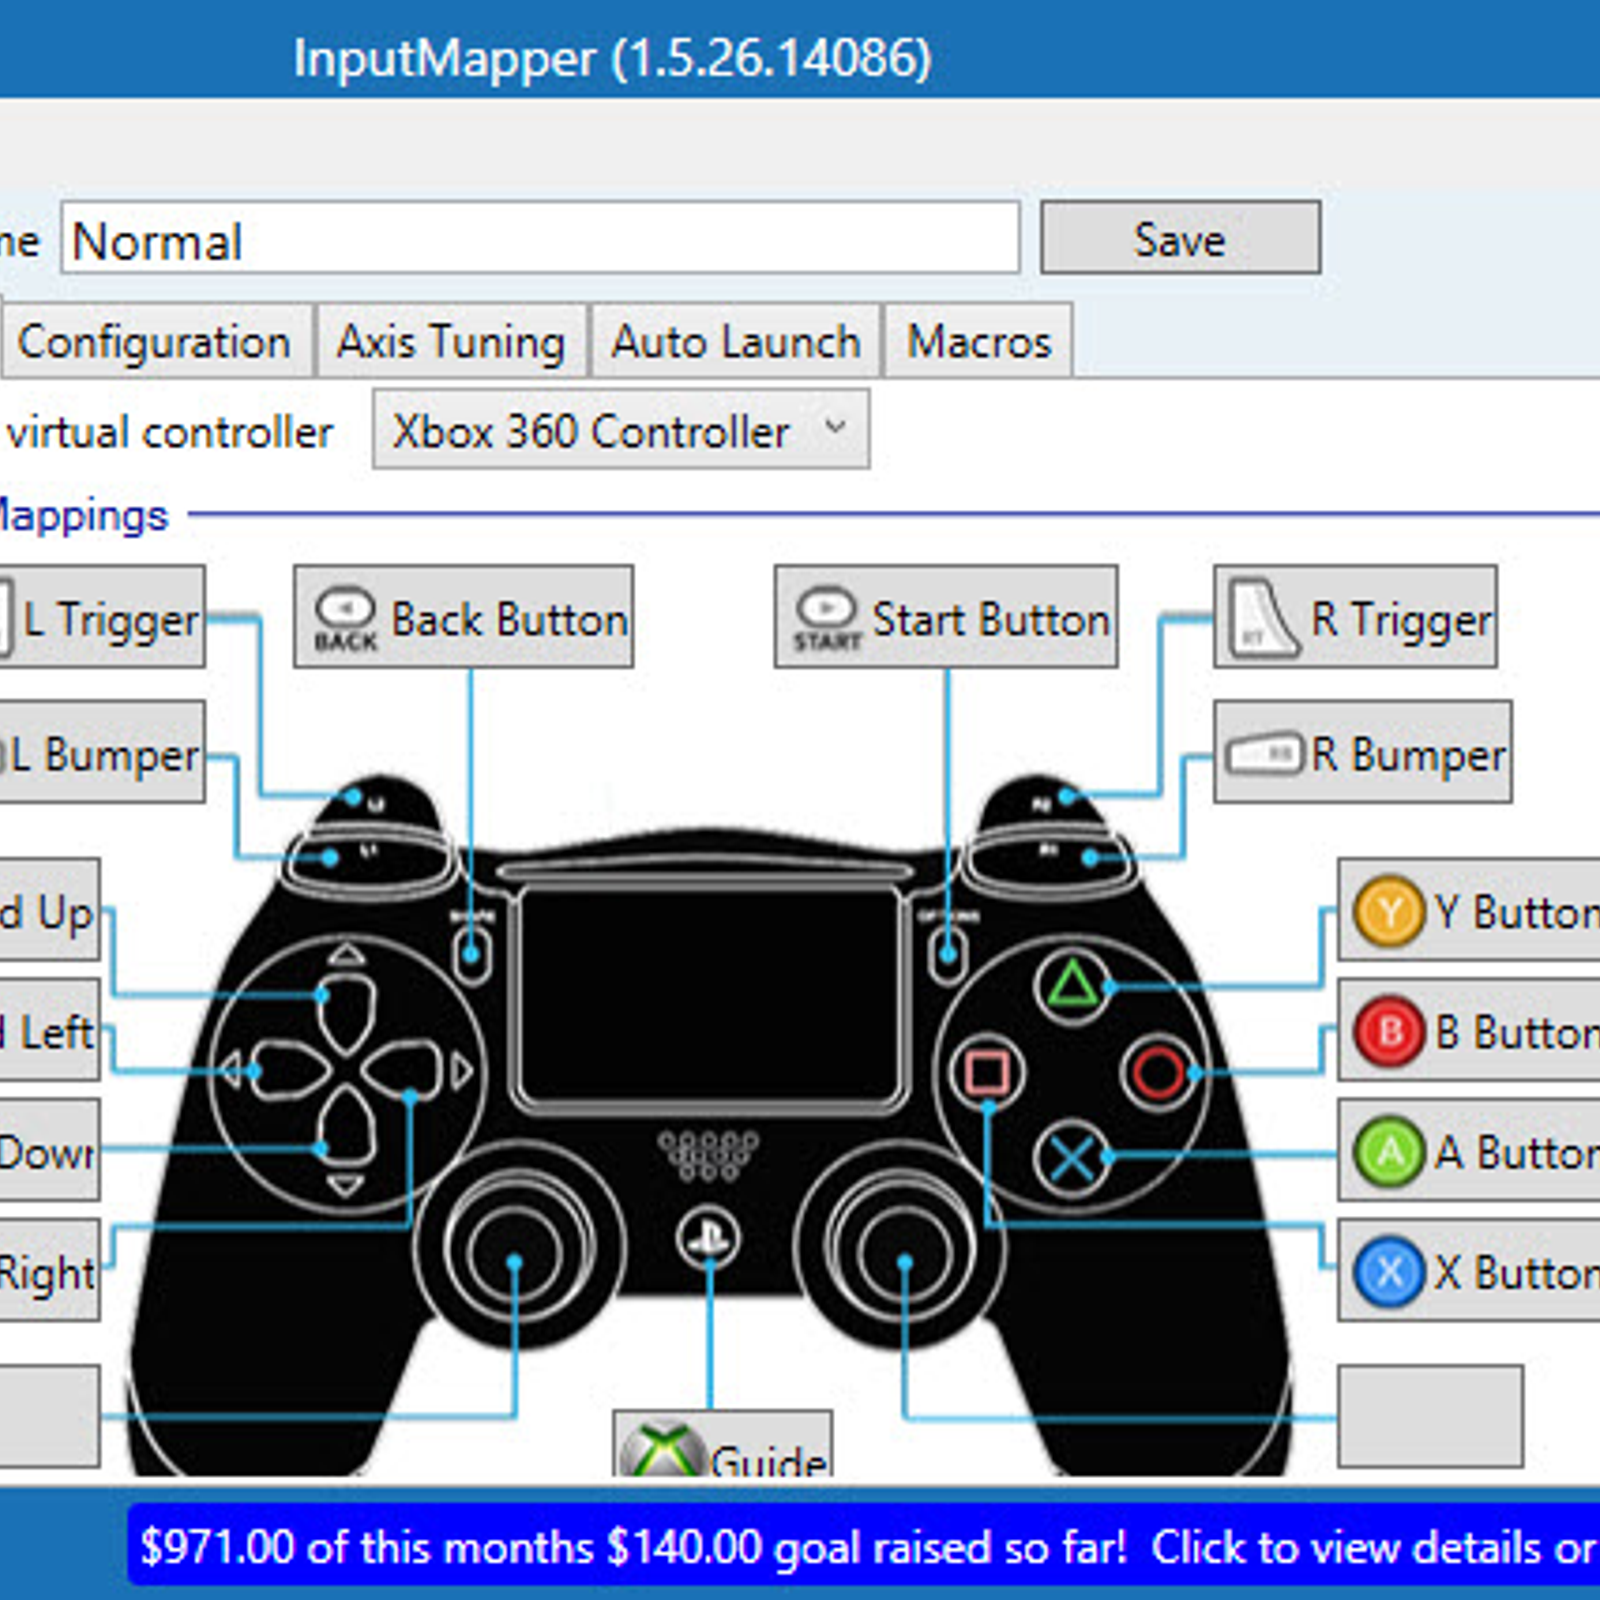The height and width of the screenshot is (1600, 1600).
Task: Click the Start Button mapping icon
Action: (826, 617)
